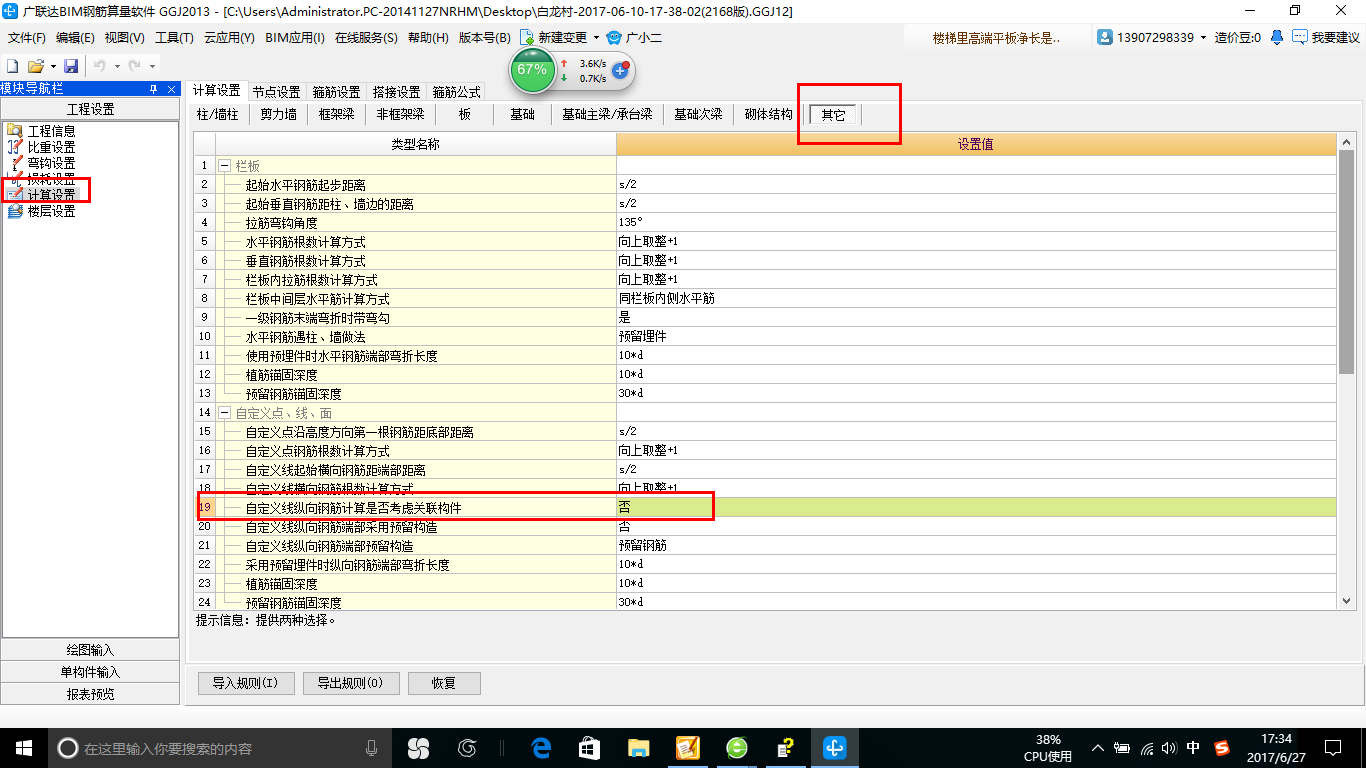1366x768 pixels.
Task: Expand account dropdown beside 13907298339
Action: [x=1203, y=38]
